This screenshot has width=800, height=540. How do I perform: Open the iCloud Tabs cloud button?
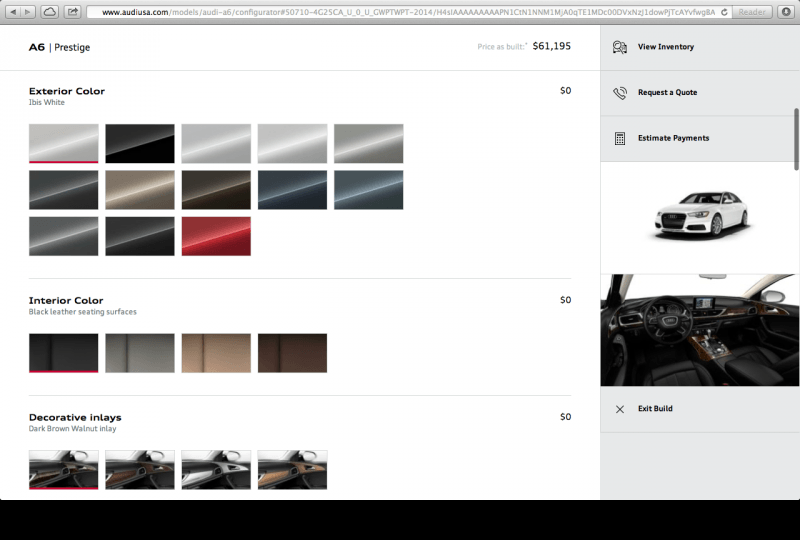pos(49,12)
